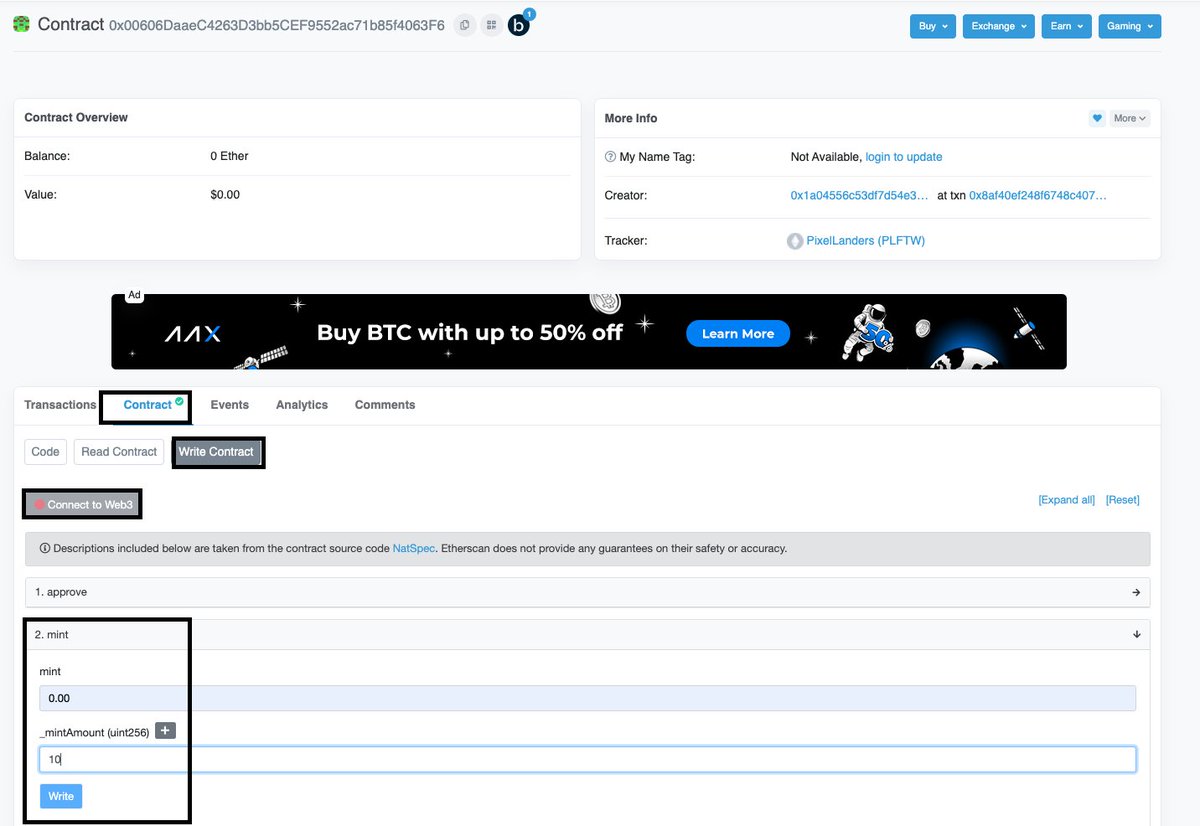Select the Contract tab

coord(148,405)
